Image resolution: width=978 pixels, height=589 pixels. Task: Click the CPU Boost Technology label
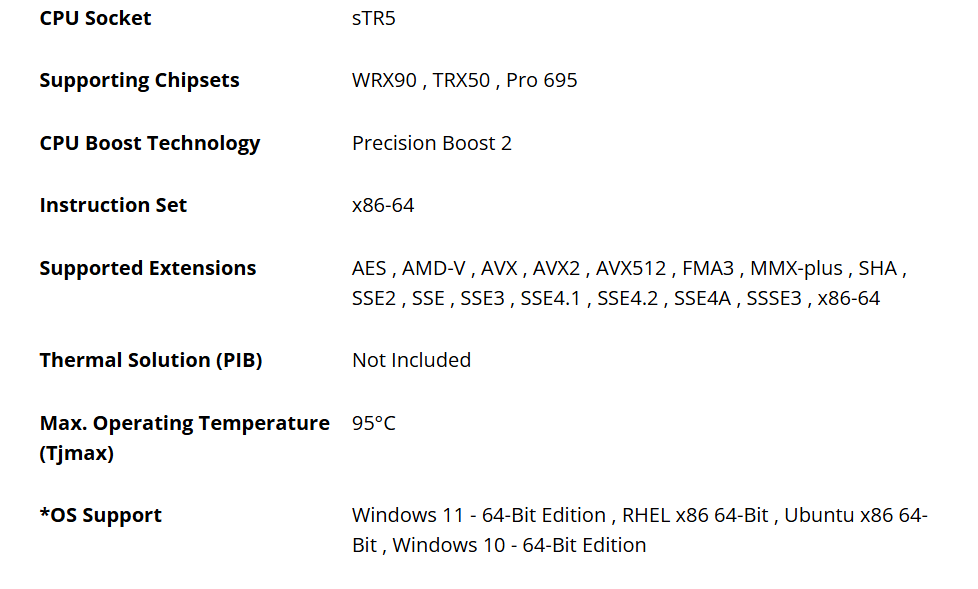coord(149,143)
